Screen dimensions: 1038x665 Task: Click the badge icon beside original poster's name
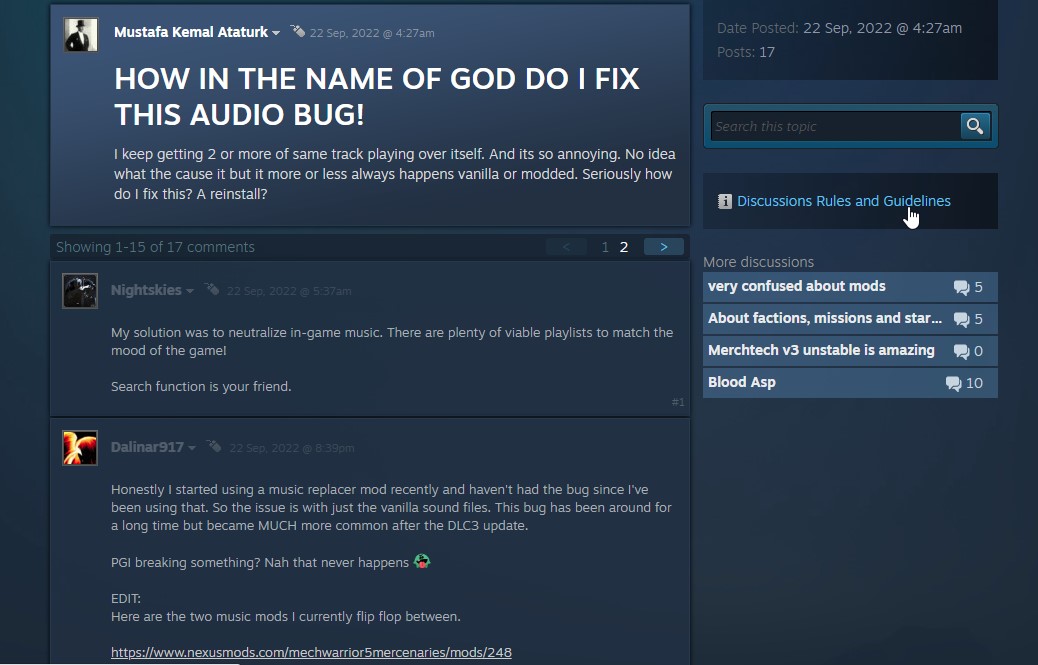(297, 31)
